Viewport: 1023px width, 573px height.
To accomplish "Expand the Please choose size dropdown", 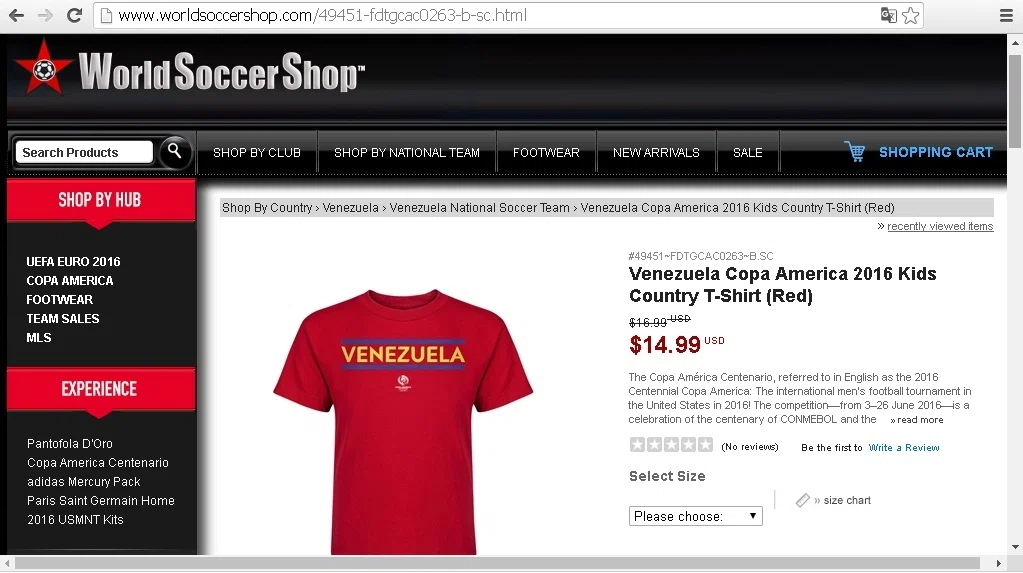I will tap(695, 516).
